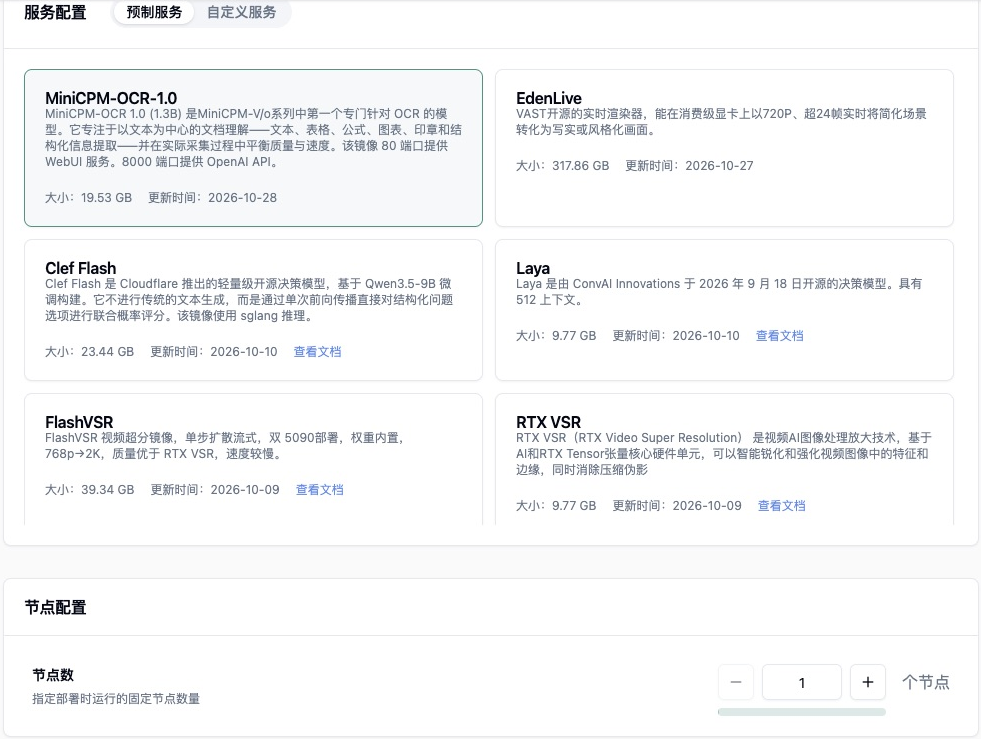Switch to the 预制服务 tab
This screenshot has height=739, width=981.
point(154,13)
